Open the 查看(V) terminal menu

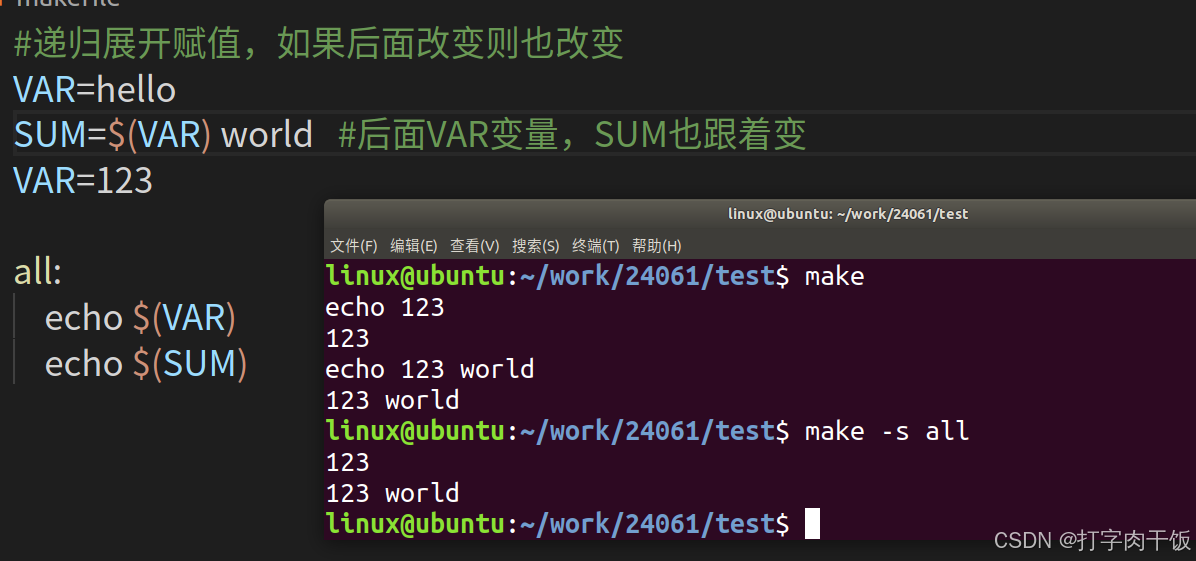(x=474, y=246)
